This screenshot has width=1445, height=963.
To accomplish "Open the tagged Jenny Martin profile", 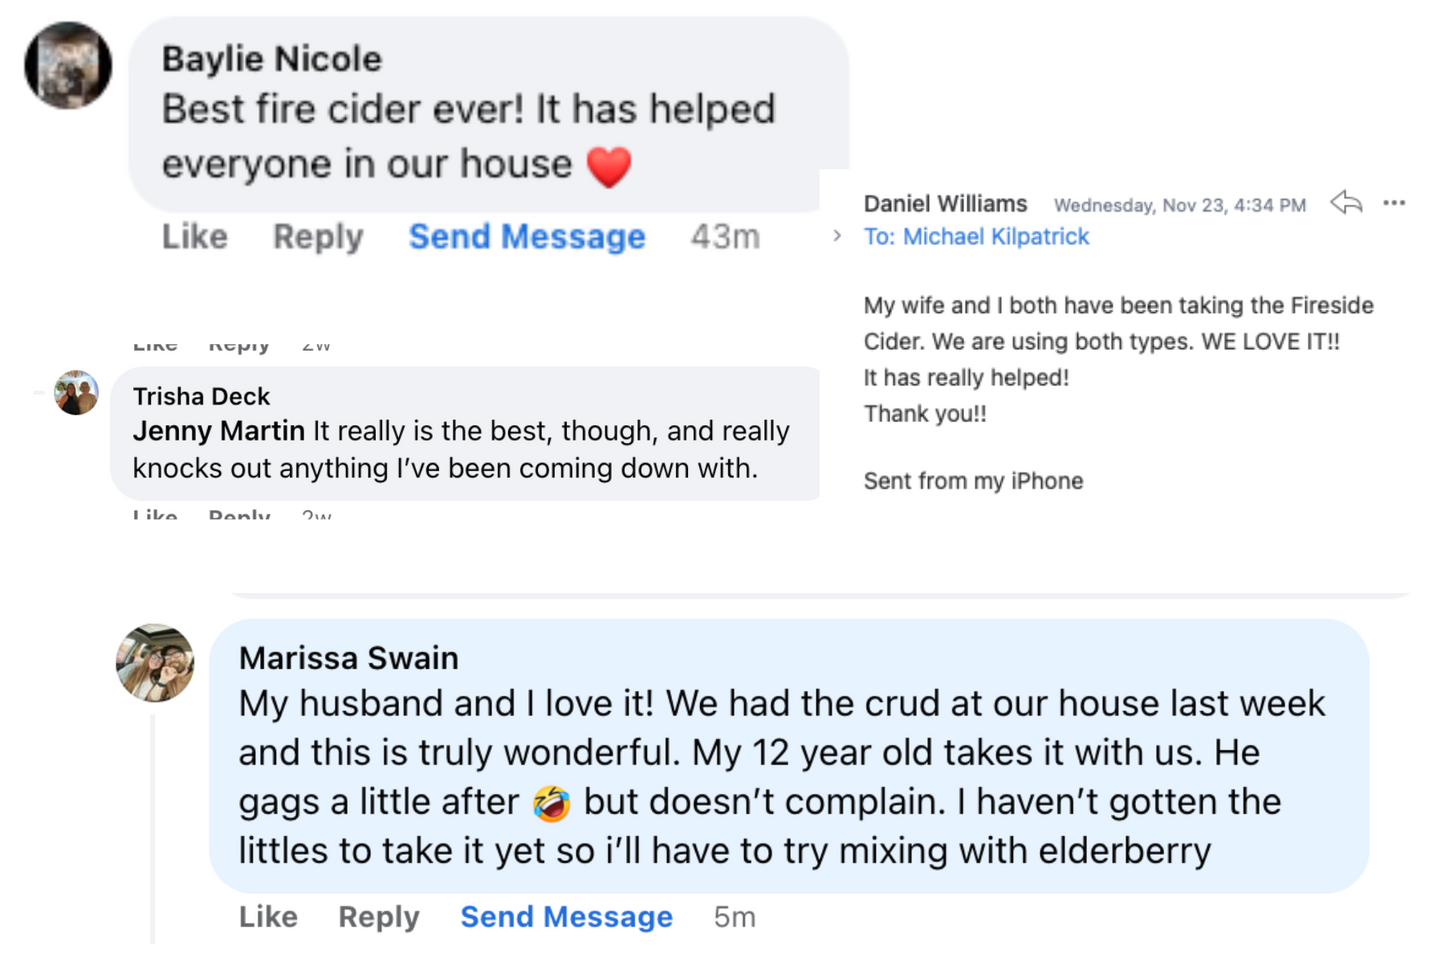I will point(219,431).
